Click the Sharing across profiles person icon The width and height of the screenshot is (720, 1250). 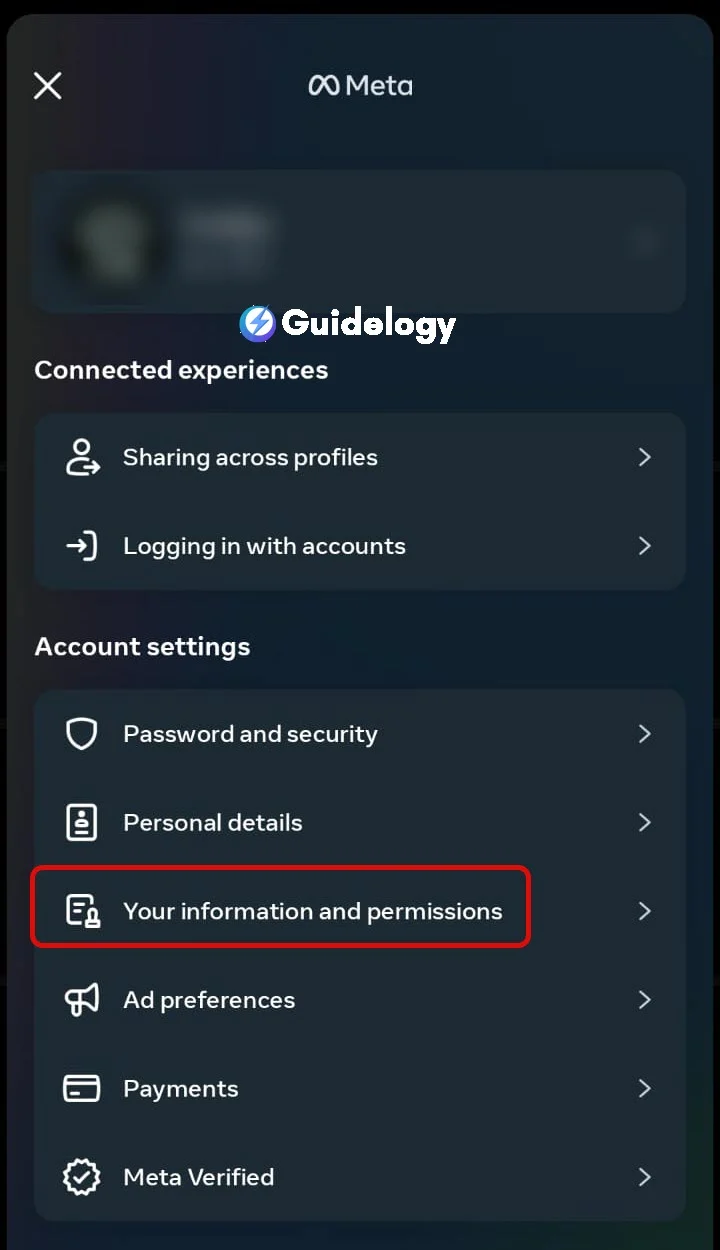pos(82,457)
